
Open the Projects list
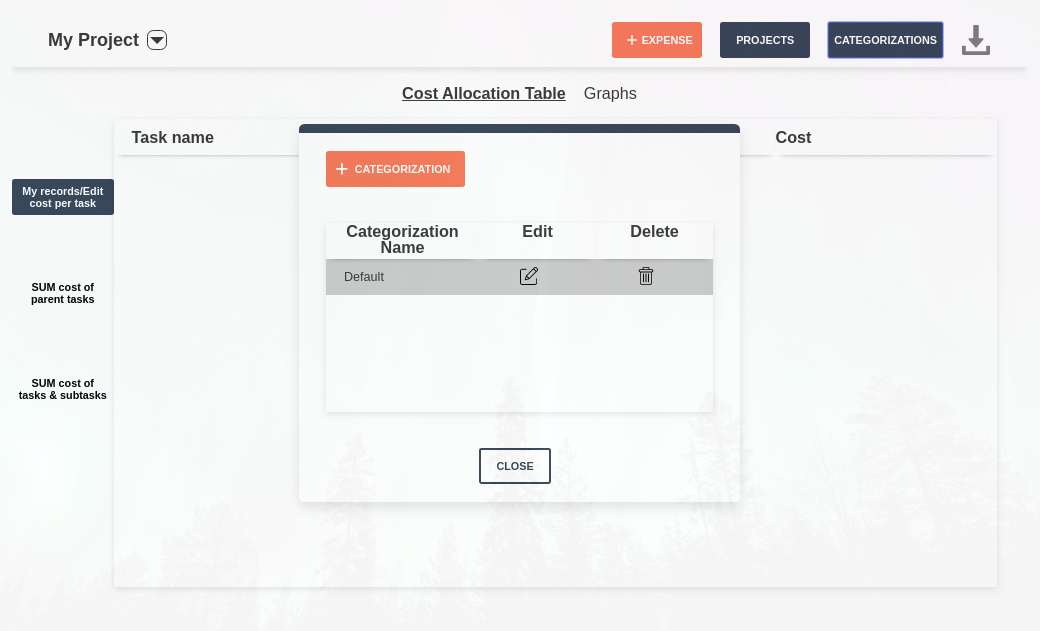[765, 40]
